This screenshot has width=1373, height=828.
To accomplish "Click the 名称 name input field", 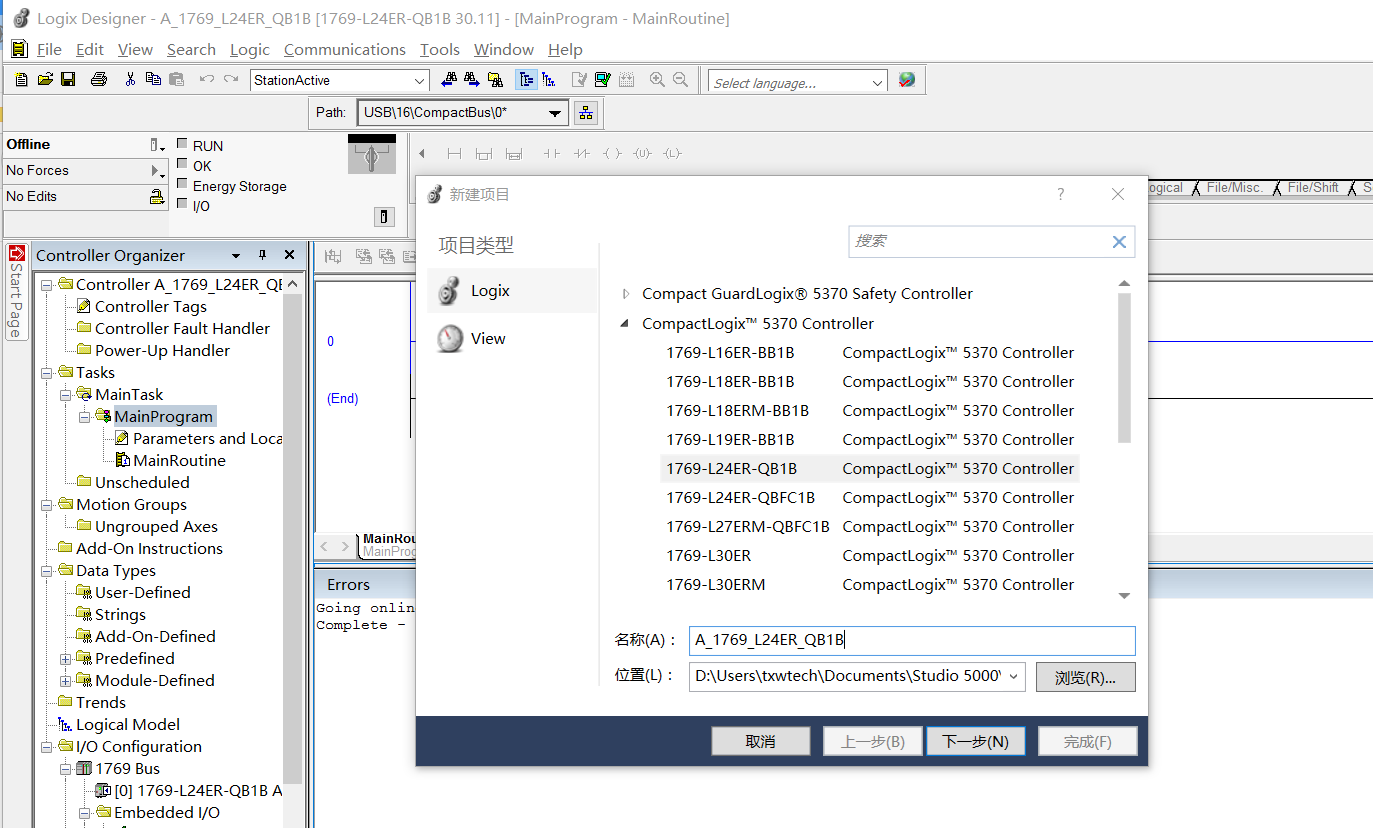I will point(912,640).
